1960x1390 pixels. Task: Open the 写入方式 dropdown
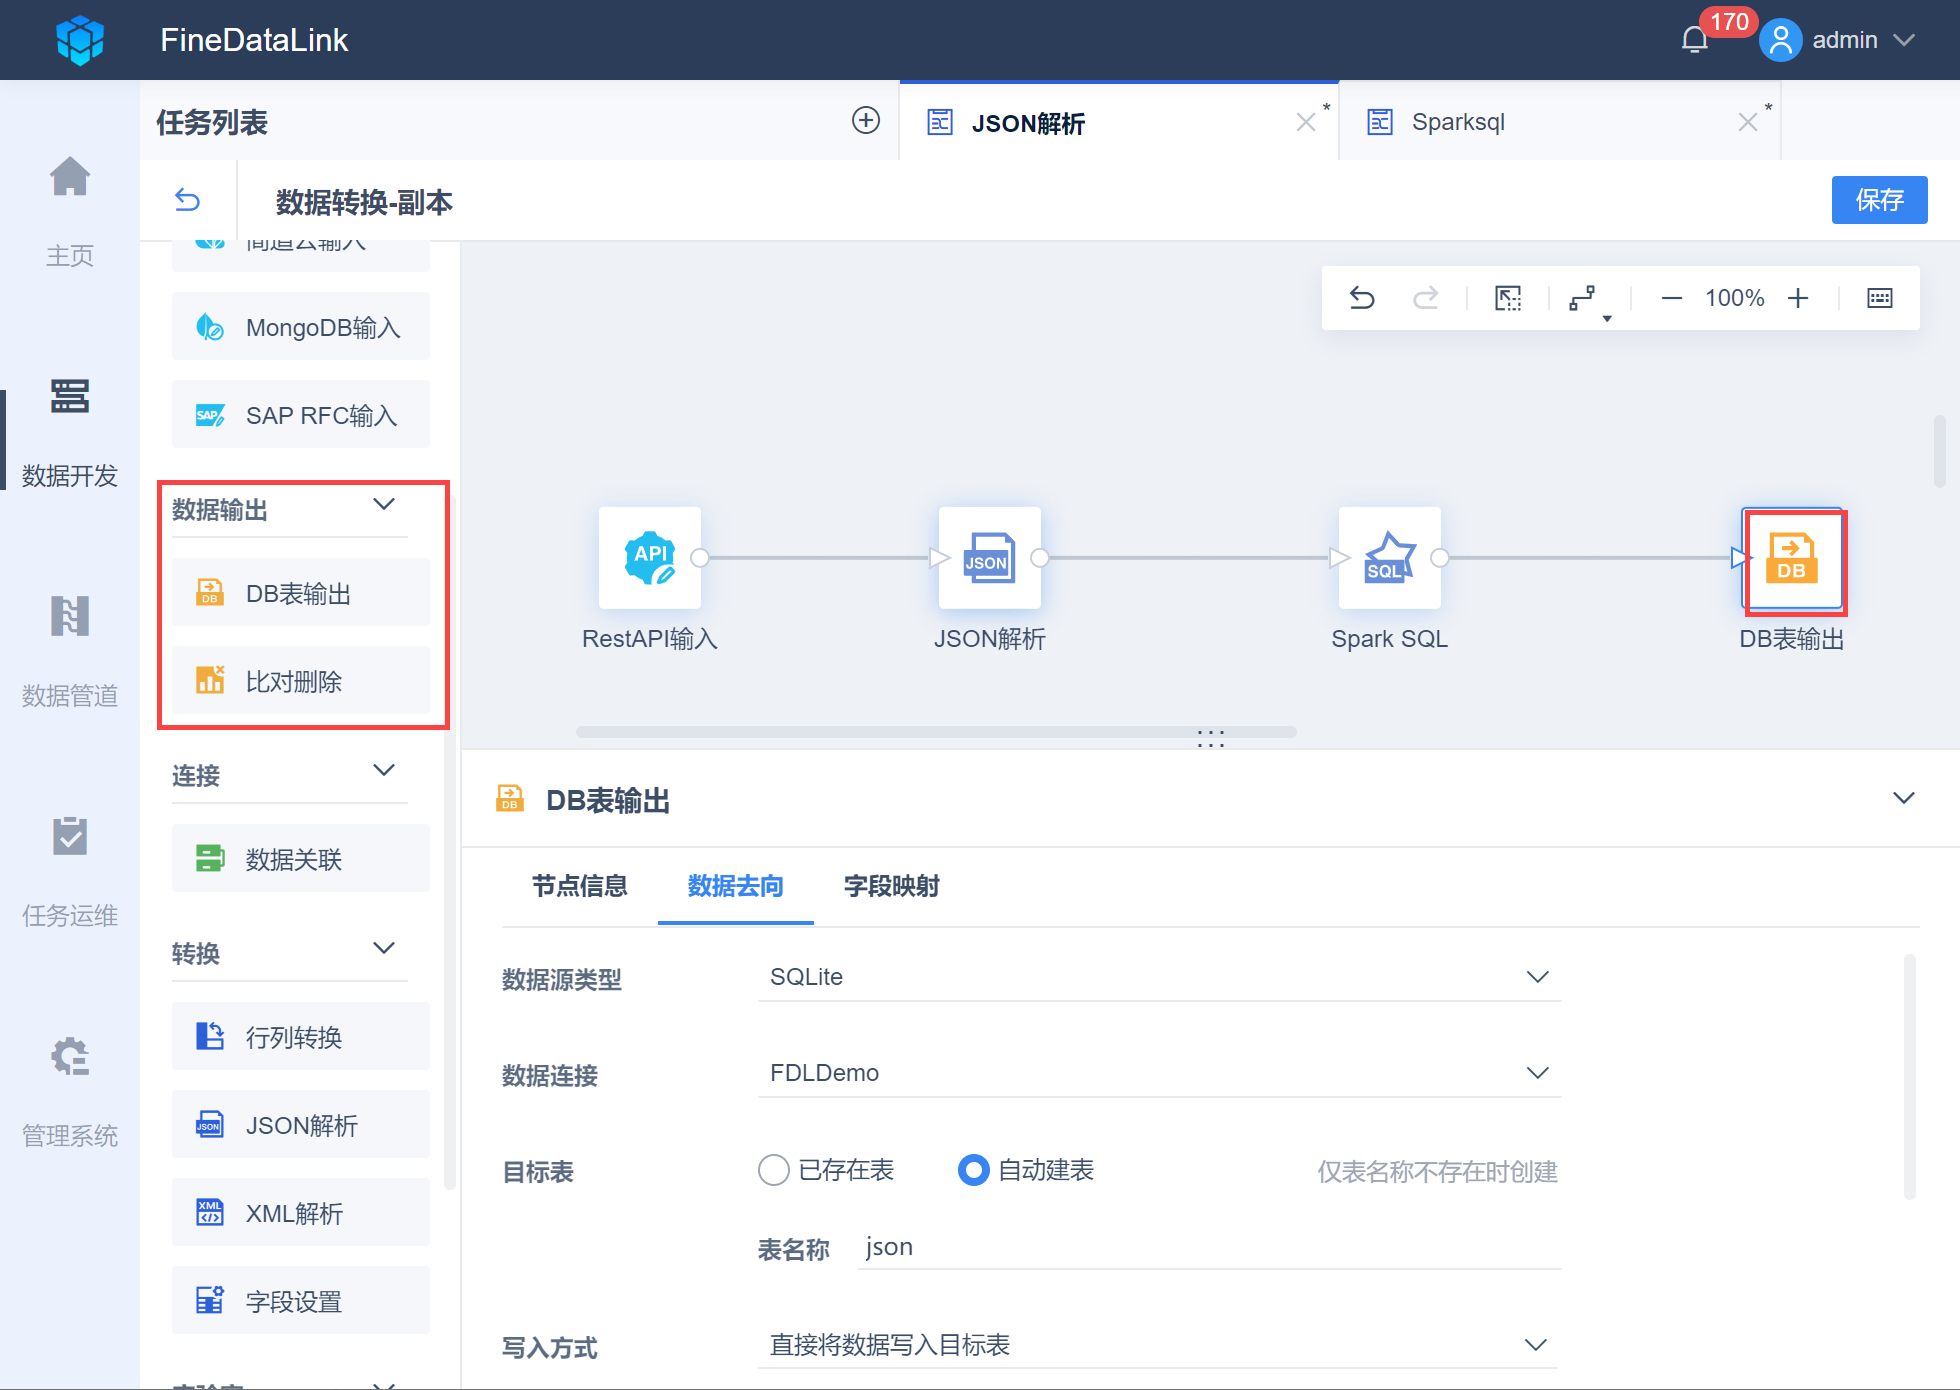pyautogui.click(x=1158, y=1345)
